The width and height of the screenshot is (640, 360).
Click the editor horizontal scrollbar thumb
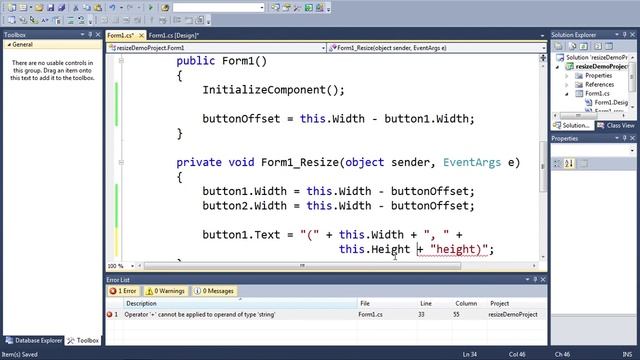[302, 266]
